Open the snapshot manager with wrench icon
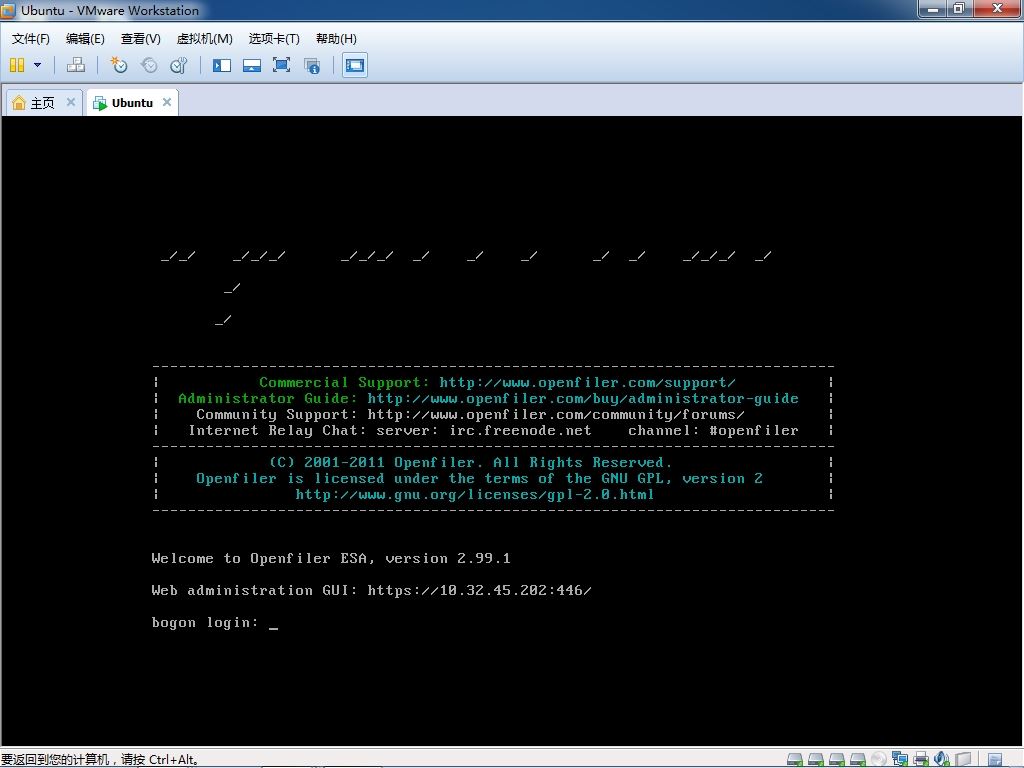 click(x=179, y=65)
